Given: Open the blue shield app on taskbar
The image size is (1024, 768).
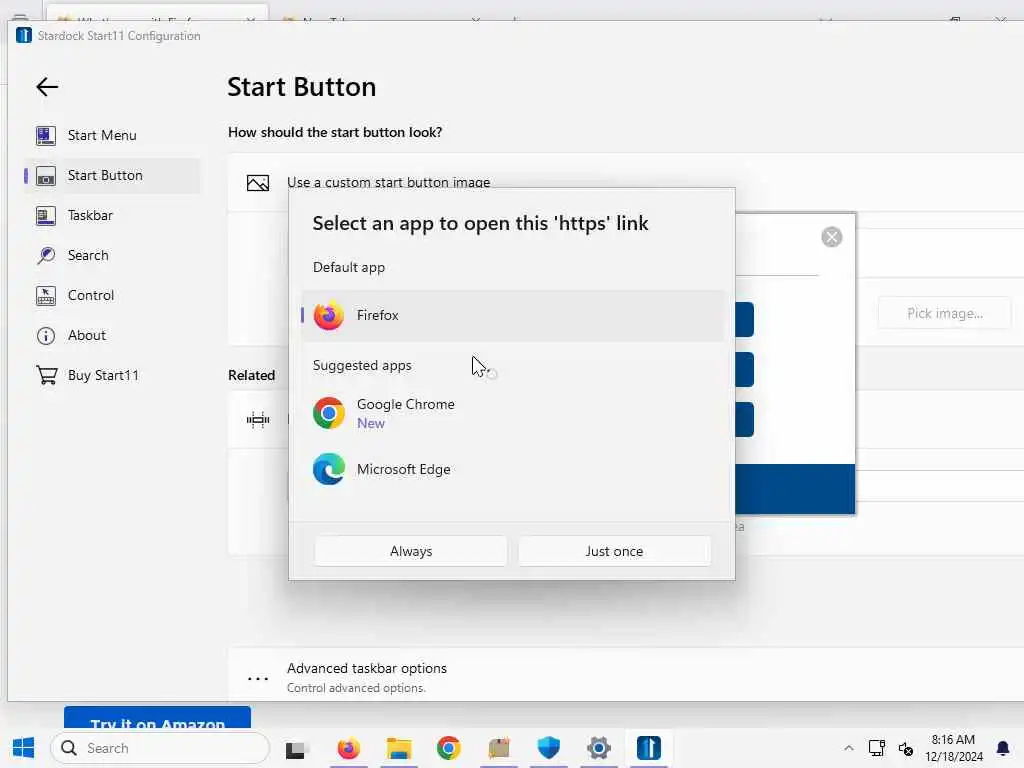Looking at the screenshot, I should [x=549, y=748].
